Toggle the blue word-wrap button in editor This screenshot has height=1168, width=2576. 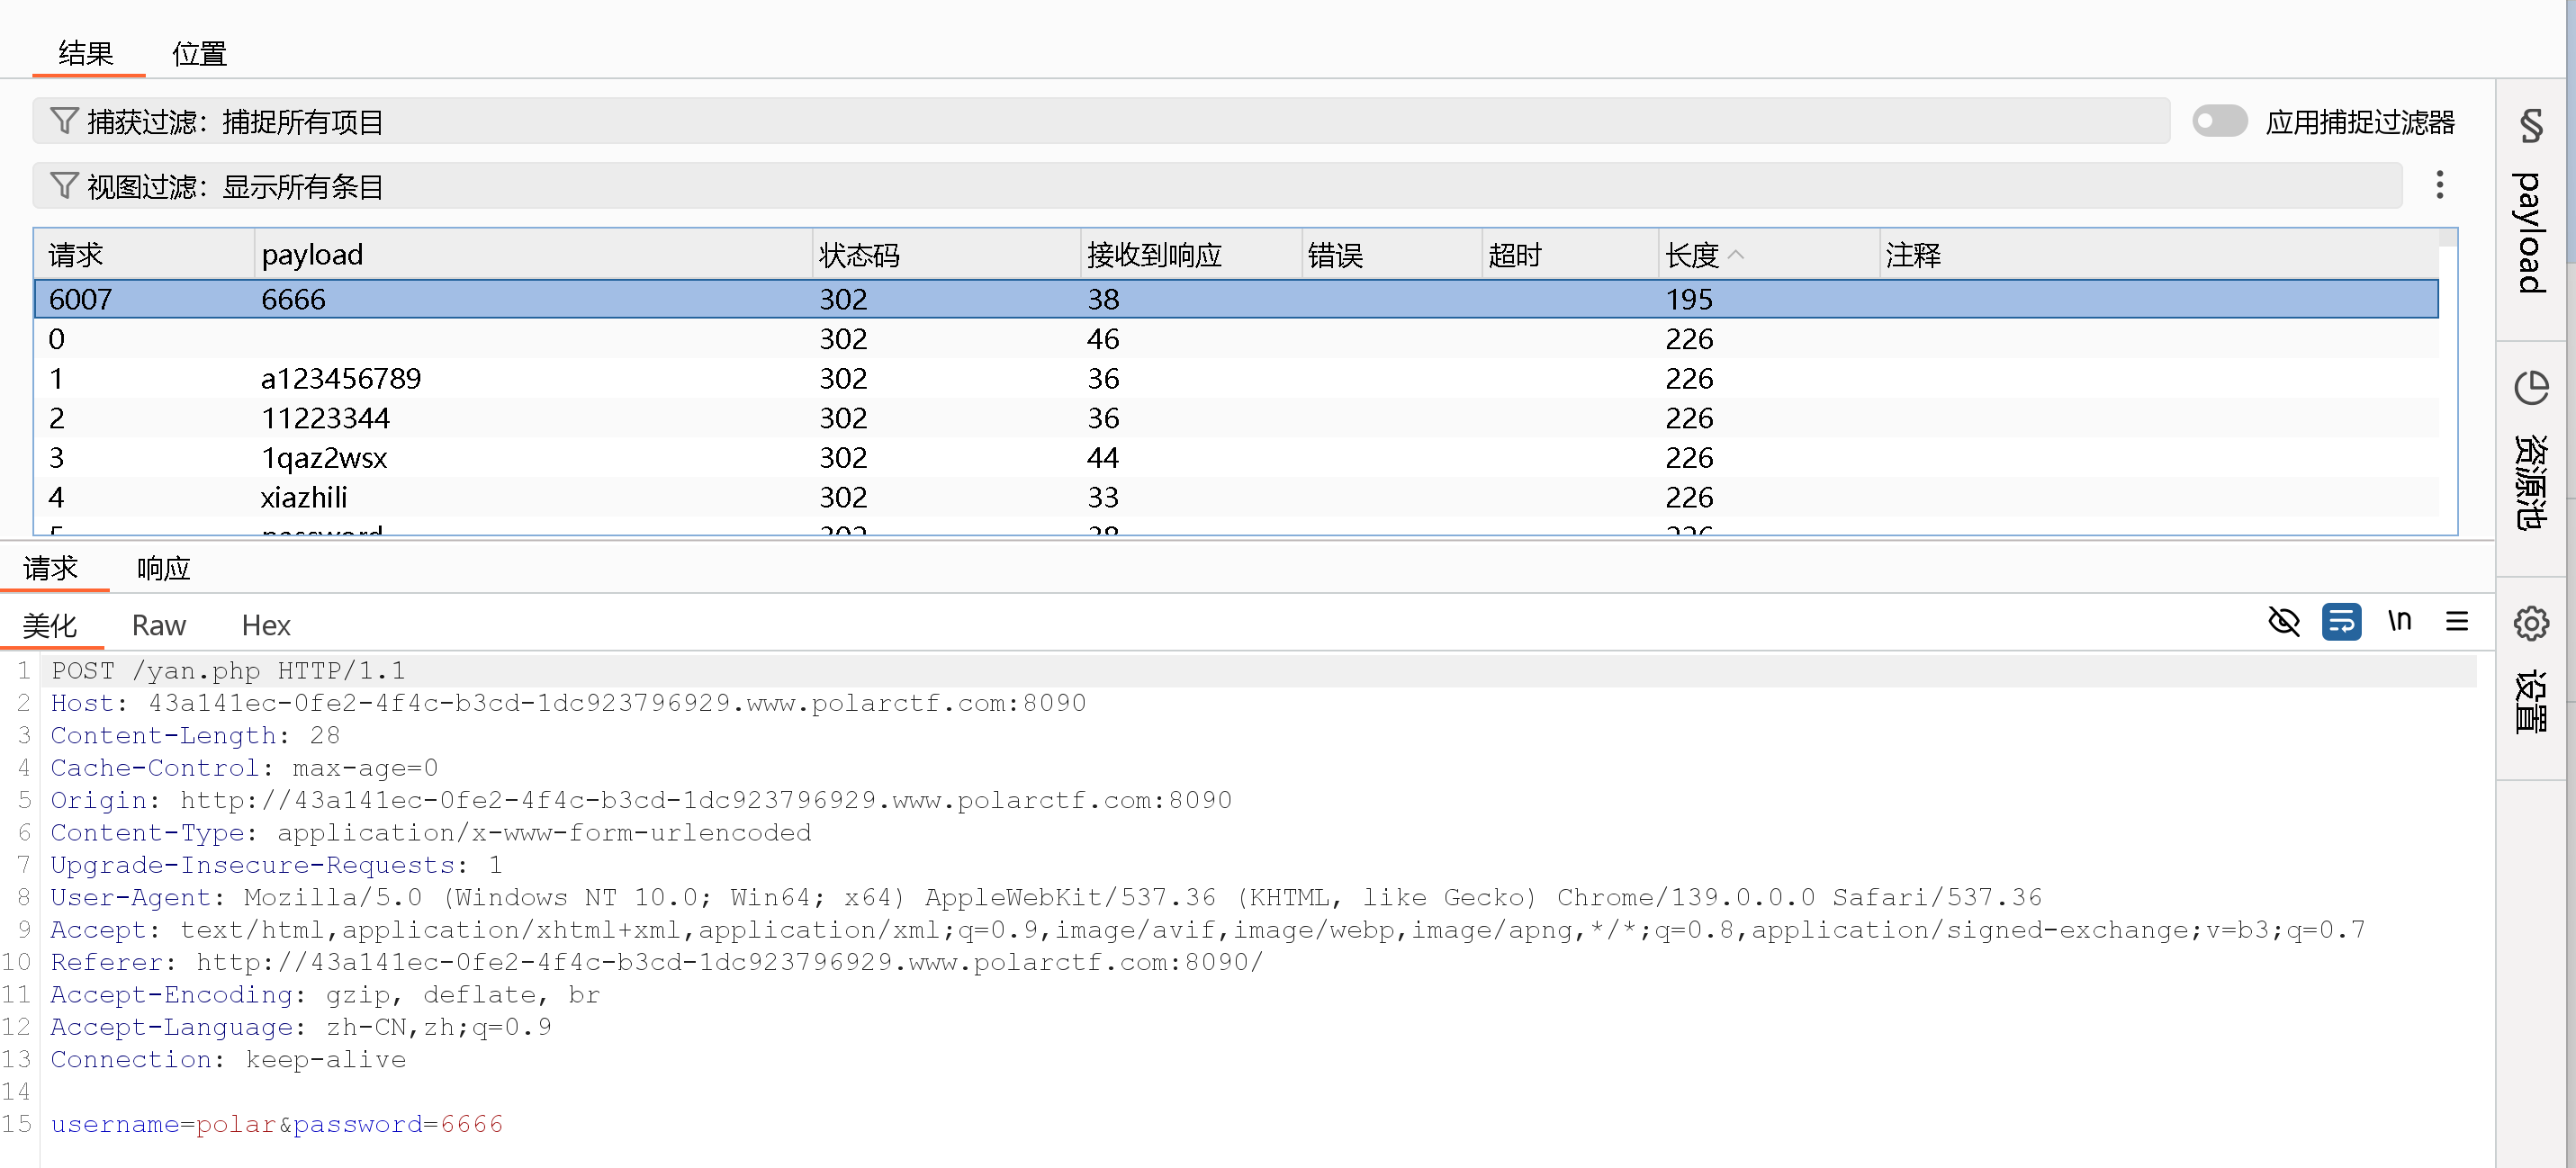tap(2341, 622)
